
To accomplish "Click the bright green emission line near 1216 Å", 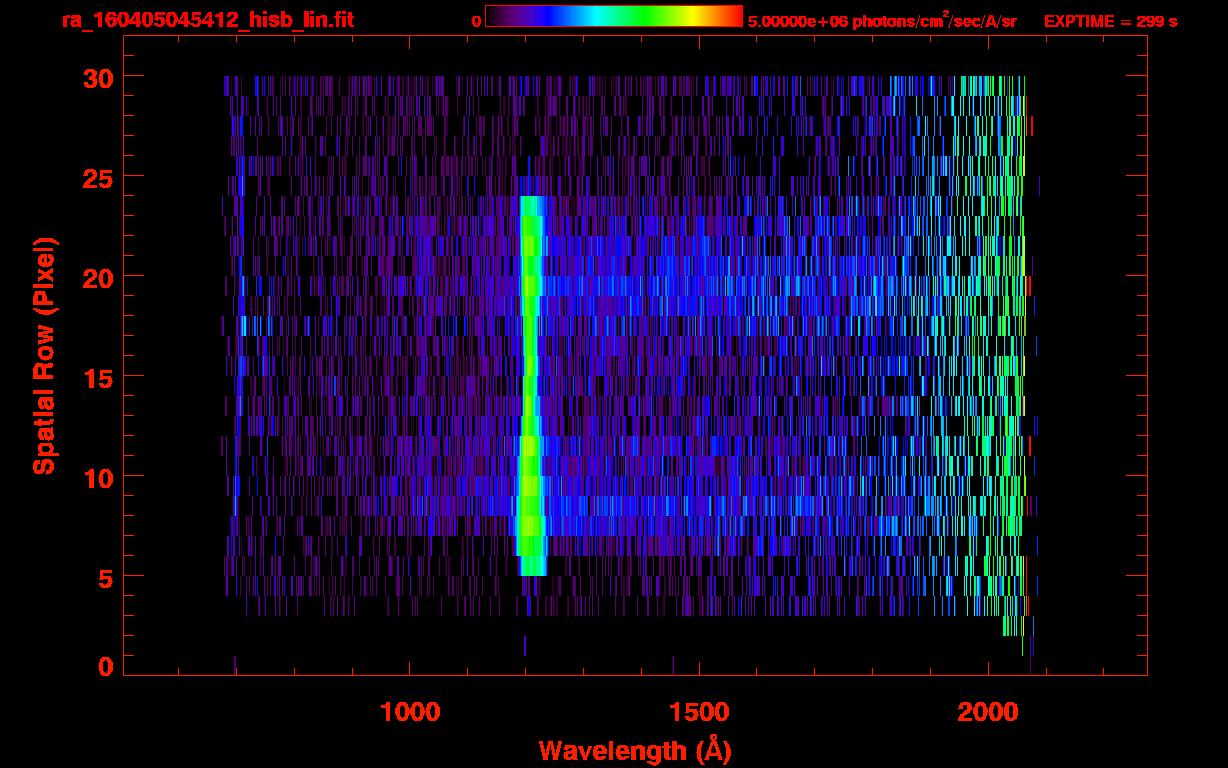I will point(530,385).
